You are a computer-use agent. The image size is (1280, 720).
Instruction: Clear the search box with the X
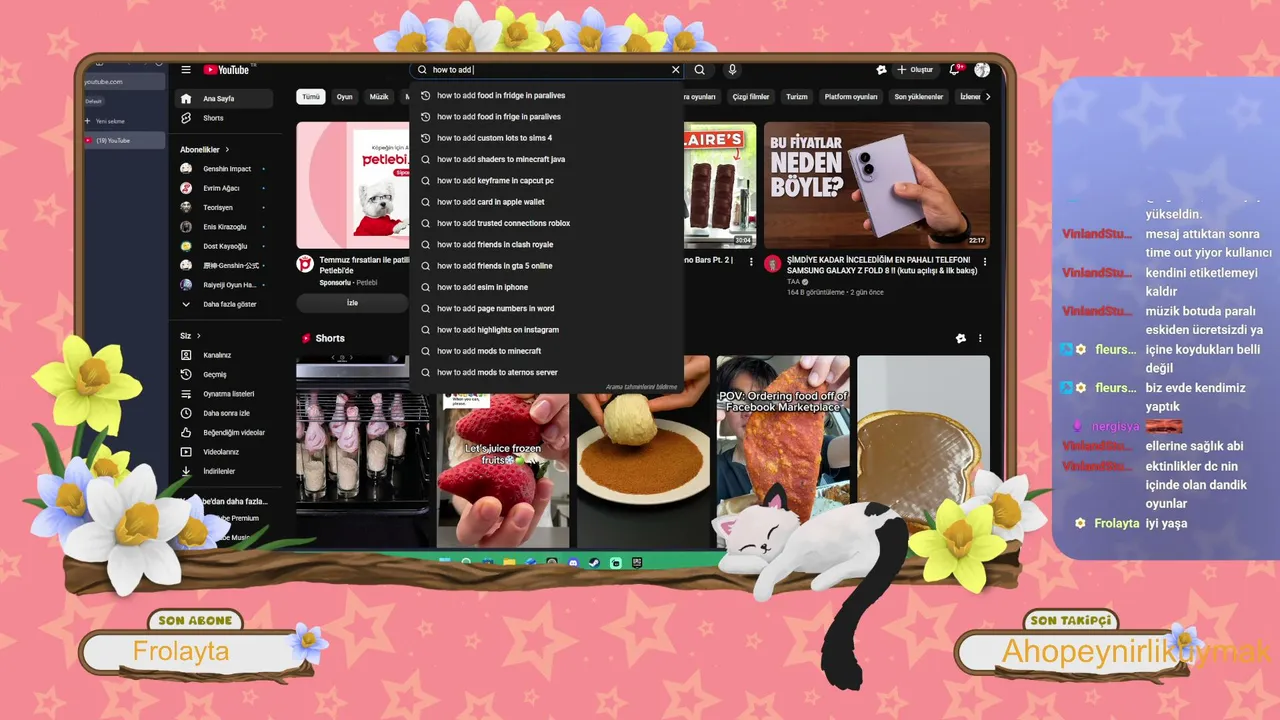pos(675,70)
